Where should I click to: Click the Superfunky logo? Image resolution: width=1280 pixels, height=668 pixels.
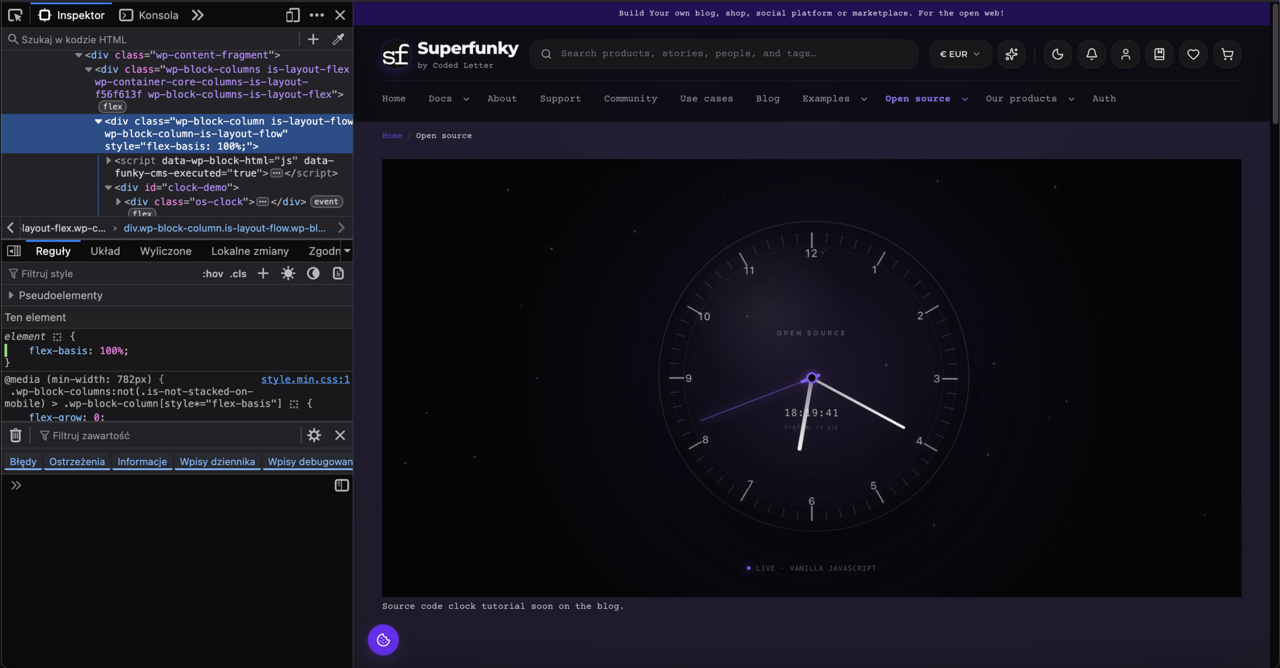450,54
